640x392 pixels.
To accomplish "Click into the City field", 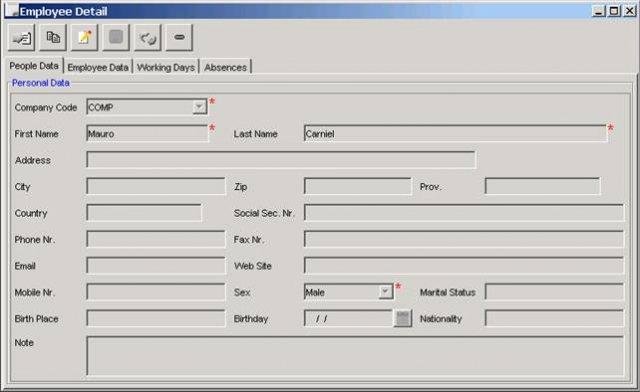I will tap(156, 187).
